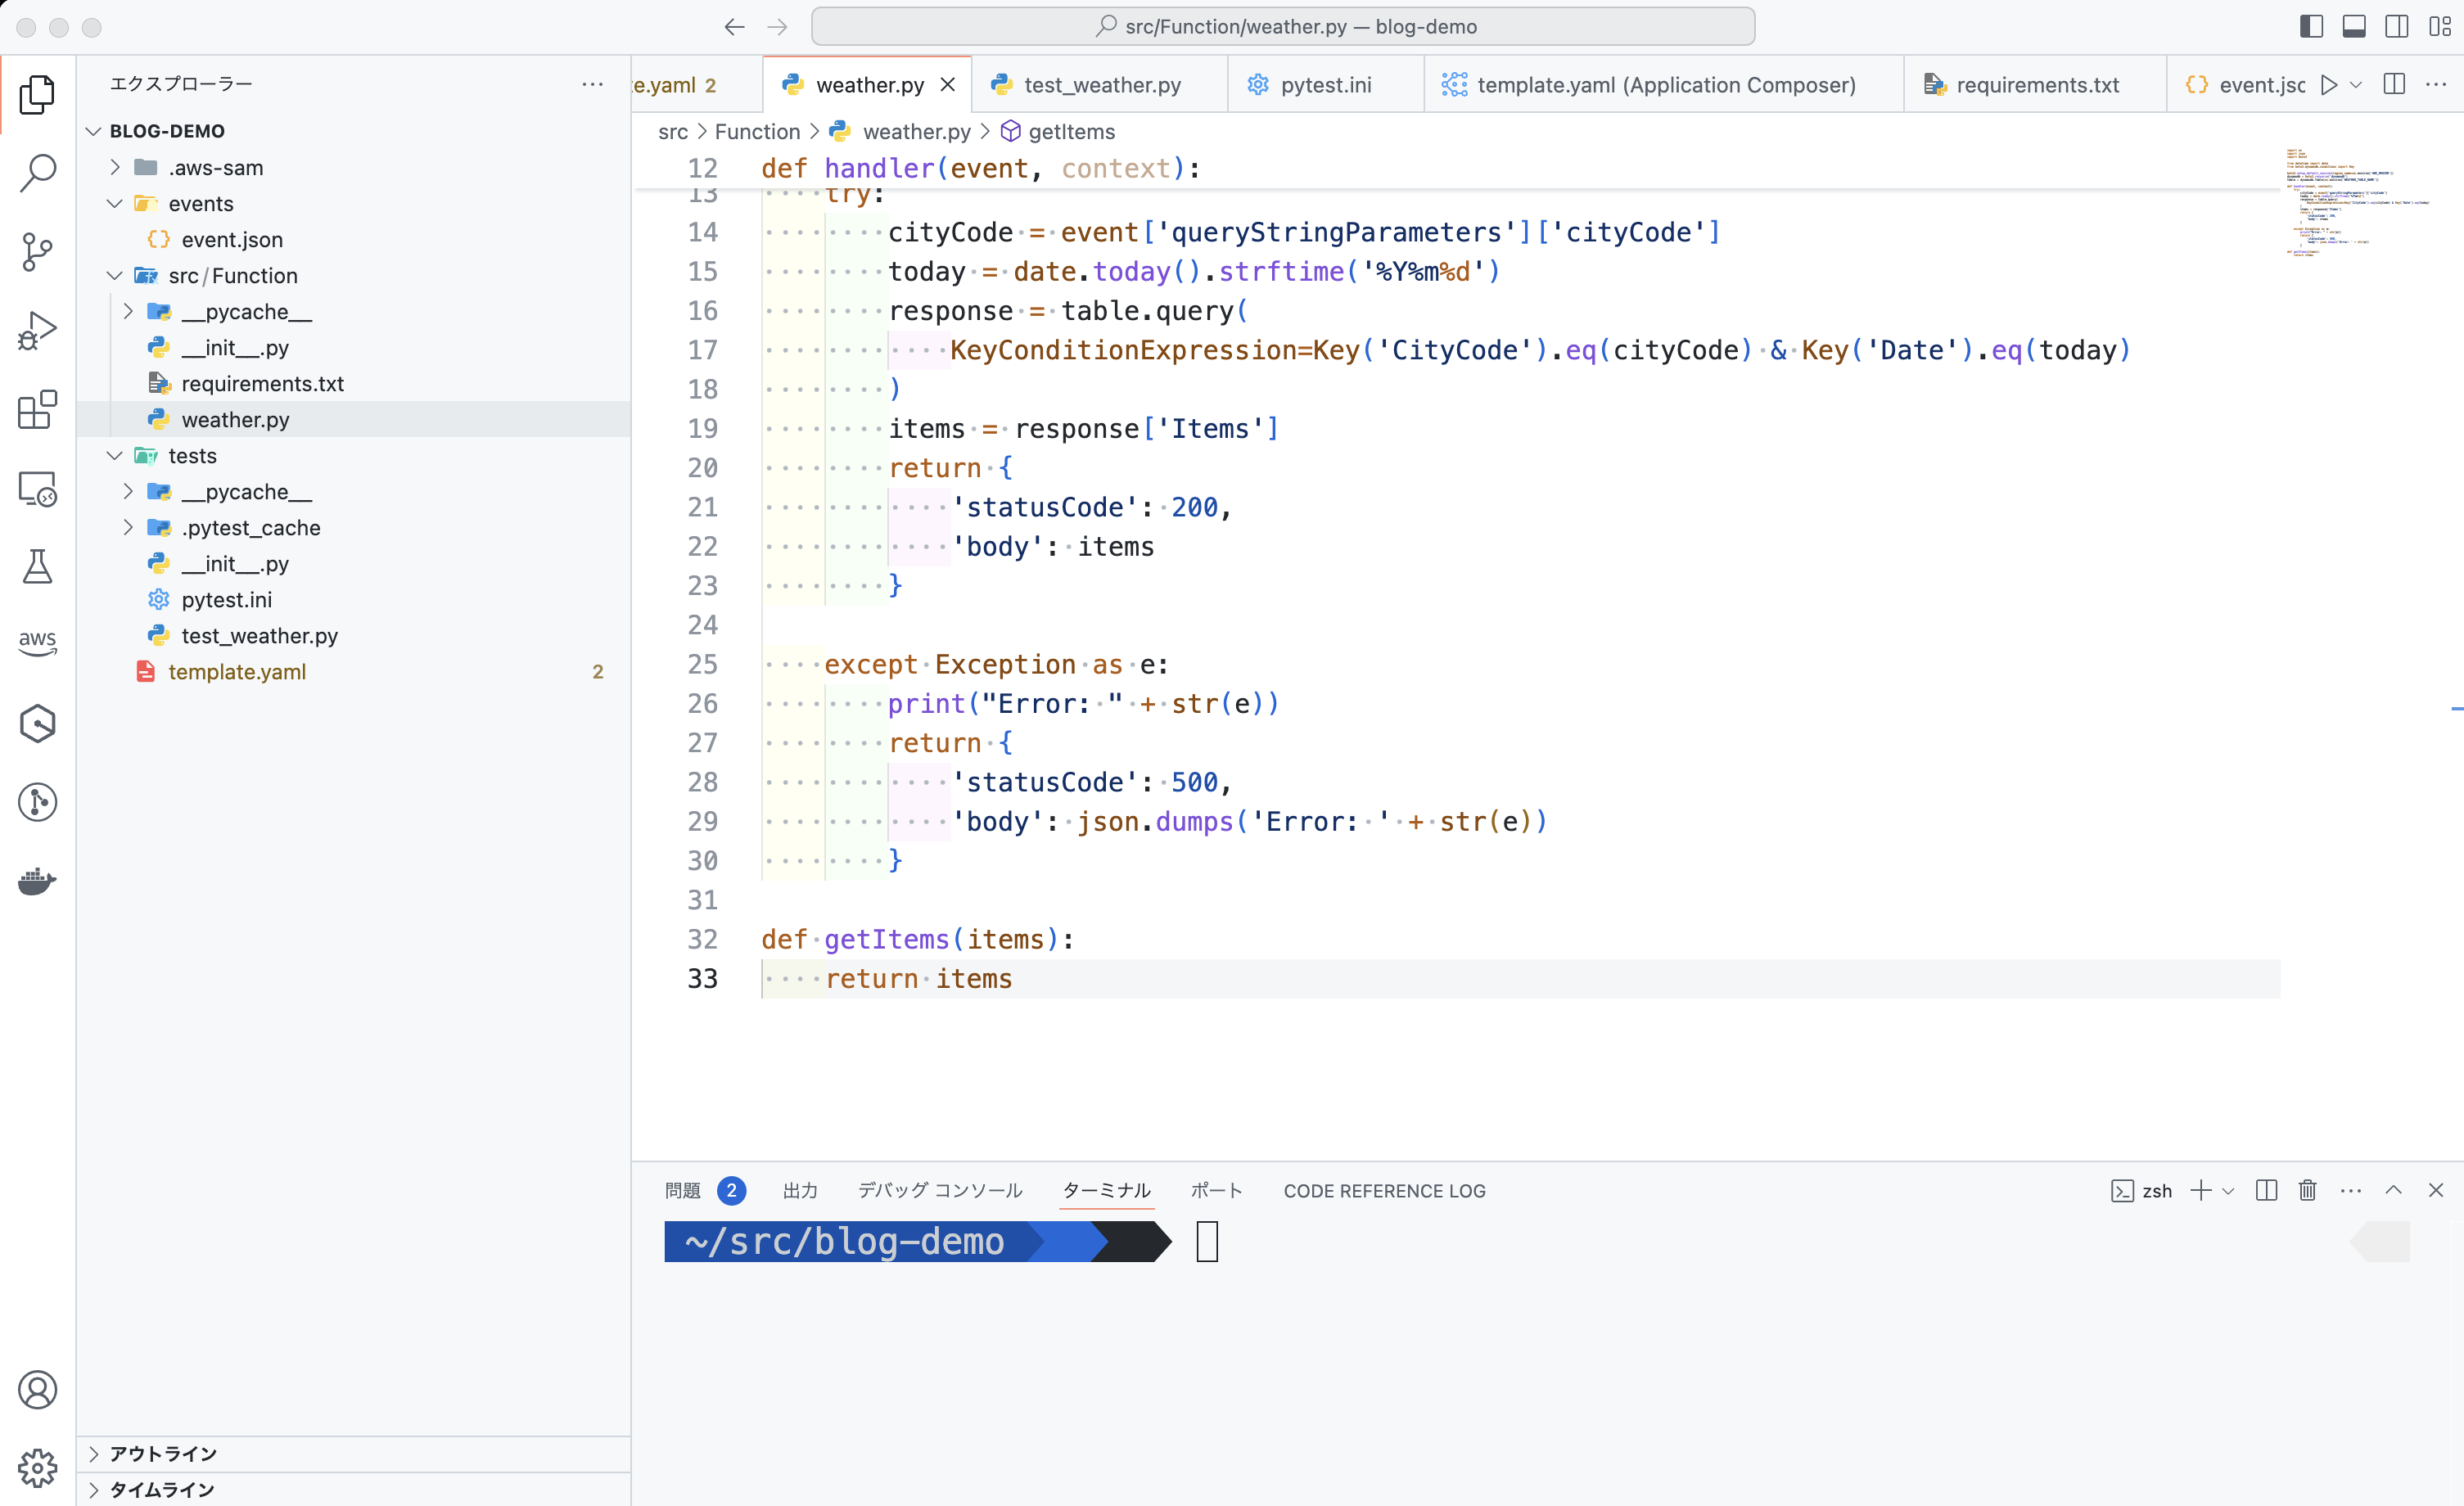
Task: Expand the Outline section
Action: tap(354, 1453)
